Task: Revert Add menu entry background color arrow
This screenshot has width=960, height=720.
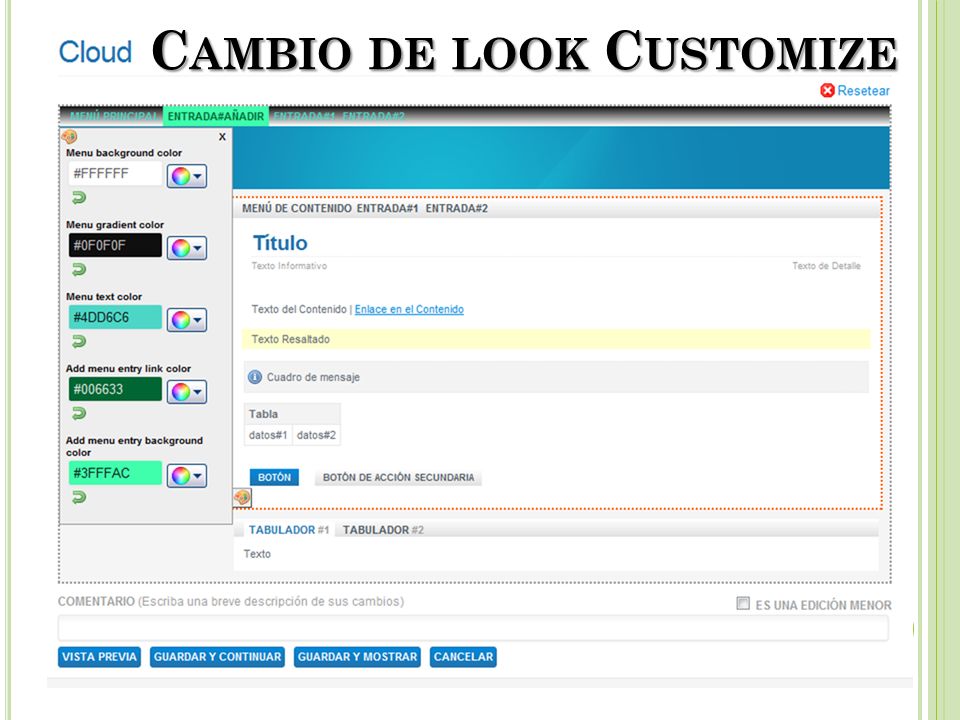Action: coord(79,497)
